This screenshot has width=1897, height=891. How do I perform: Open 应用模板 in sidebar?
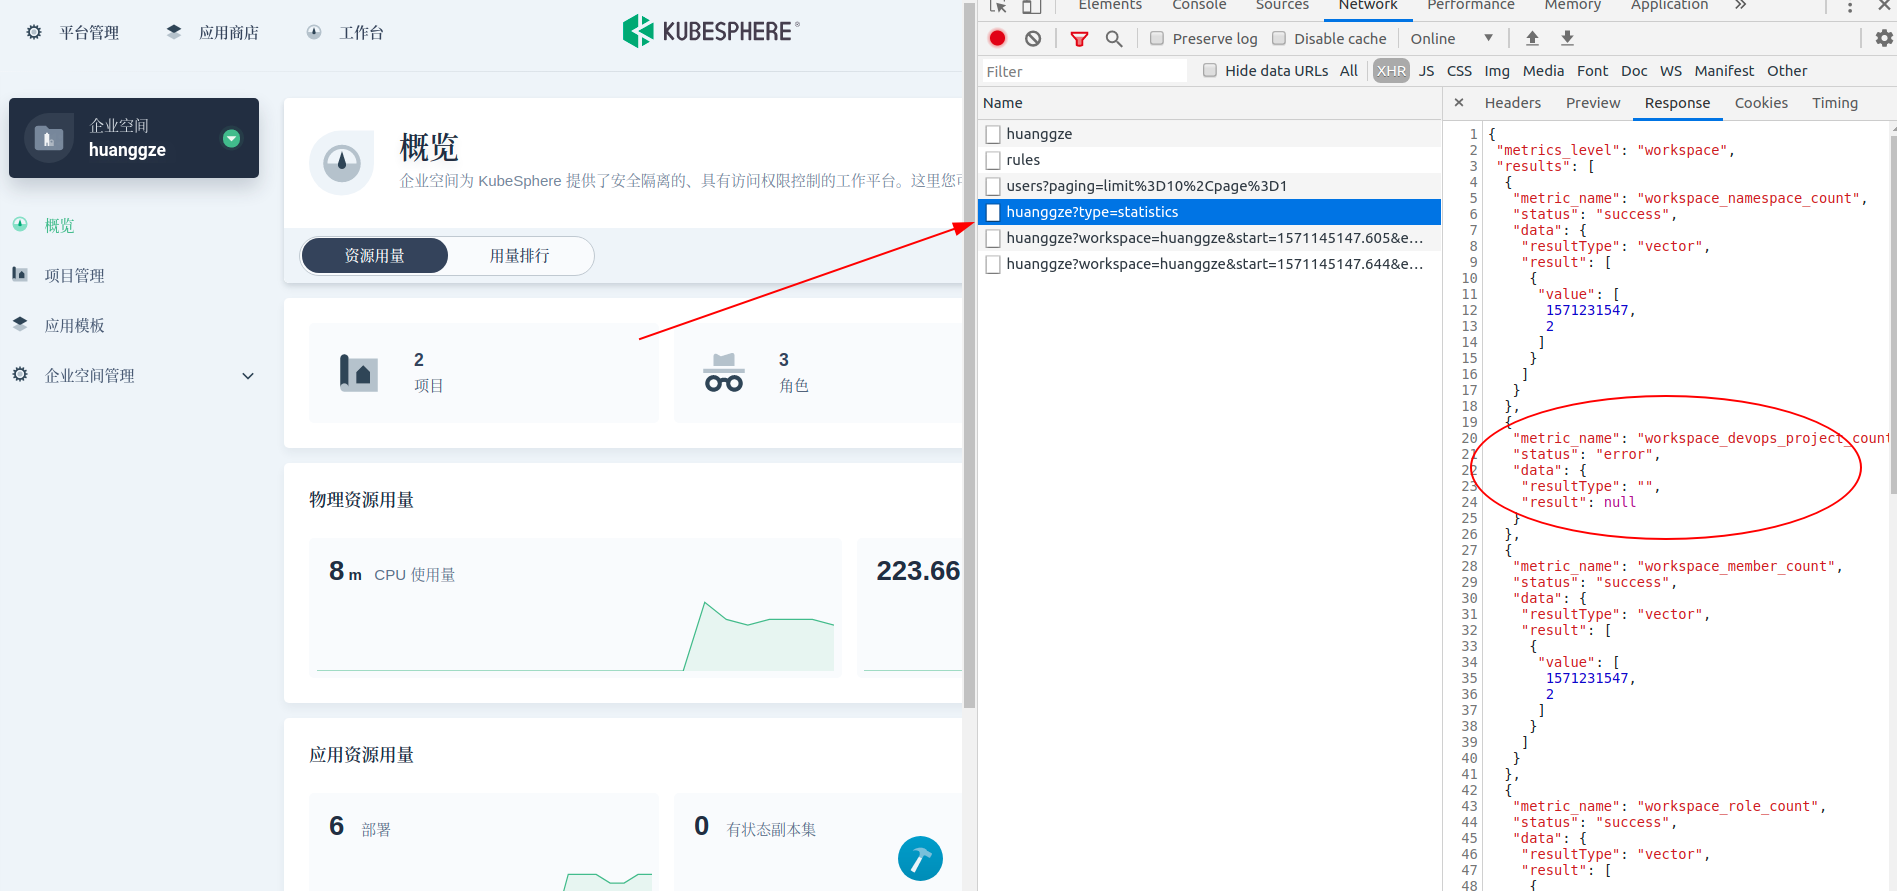[x=75, y=325]
